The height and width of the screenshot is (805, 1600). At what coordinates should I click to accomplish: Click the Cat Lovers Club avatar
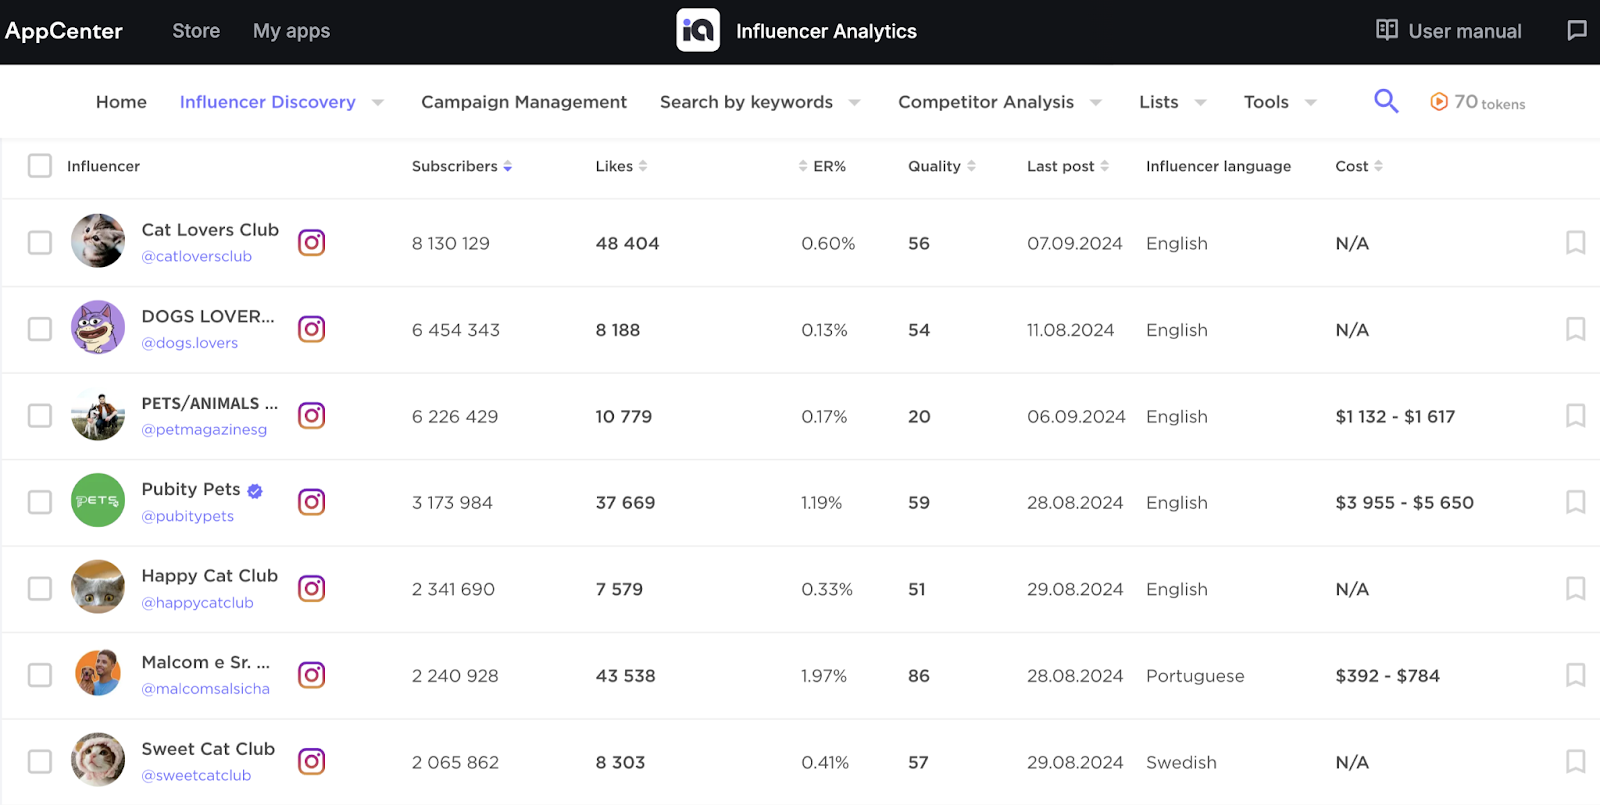click(x=98, y=241)
